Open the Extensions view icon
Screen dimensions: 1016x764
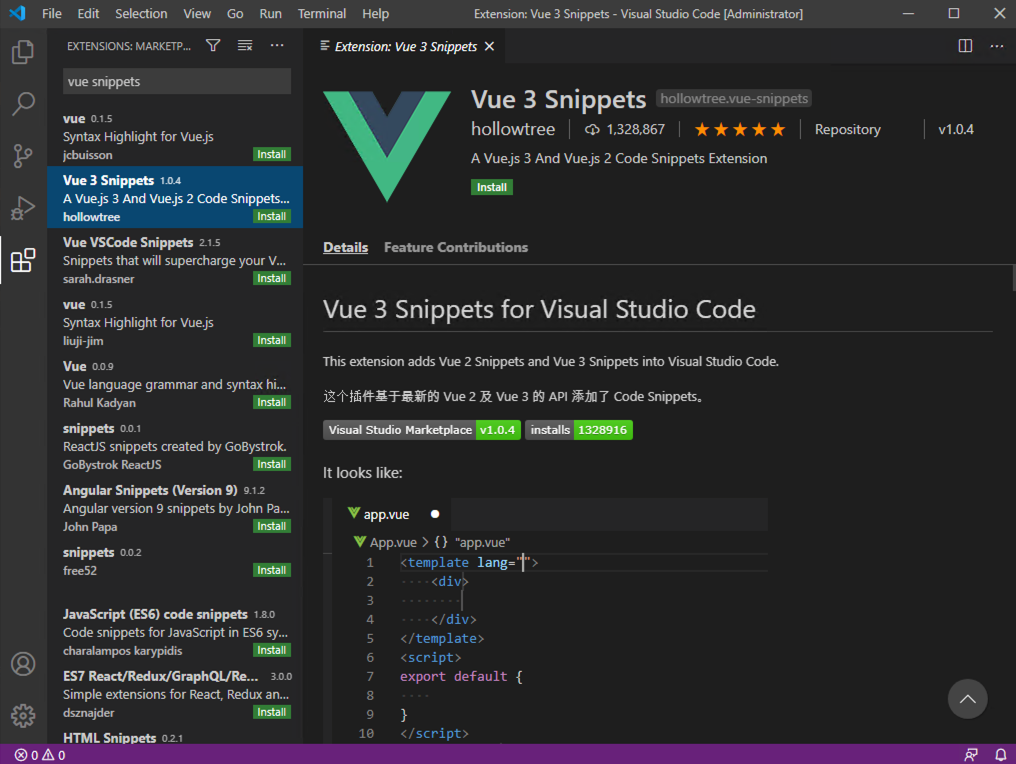coord(23,260)
